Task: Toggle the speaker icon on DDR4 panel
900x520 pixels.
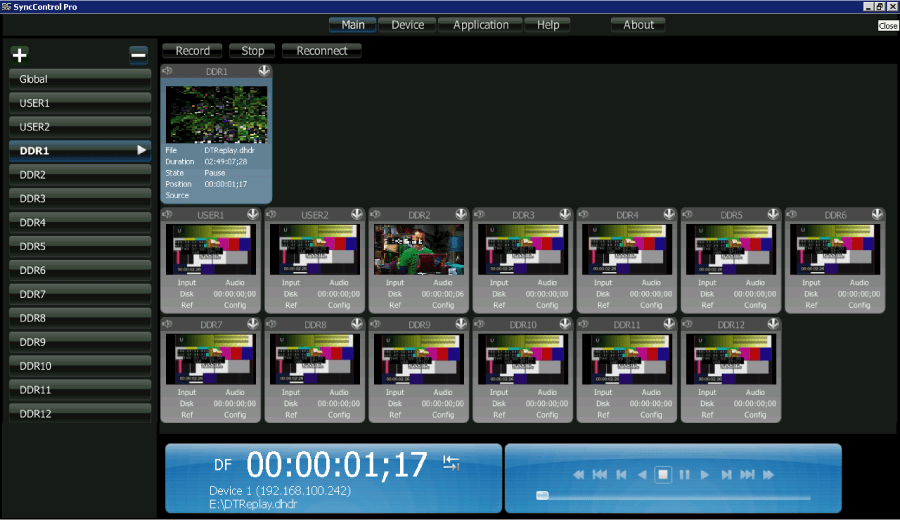Action: coord(583,214)
